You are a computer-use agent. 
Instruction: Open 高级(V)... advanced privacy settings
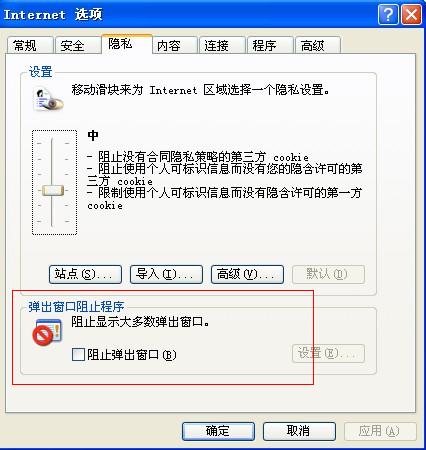(247, 275)
